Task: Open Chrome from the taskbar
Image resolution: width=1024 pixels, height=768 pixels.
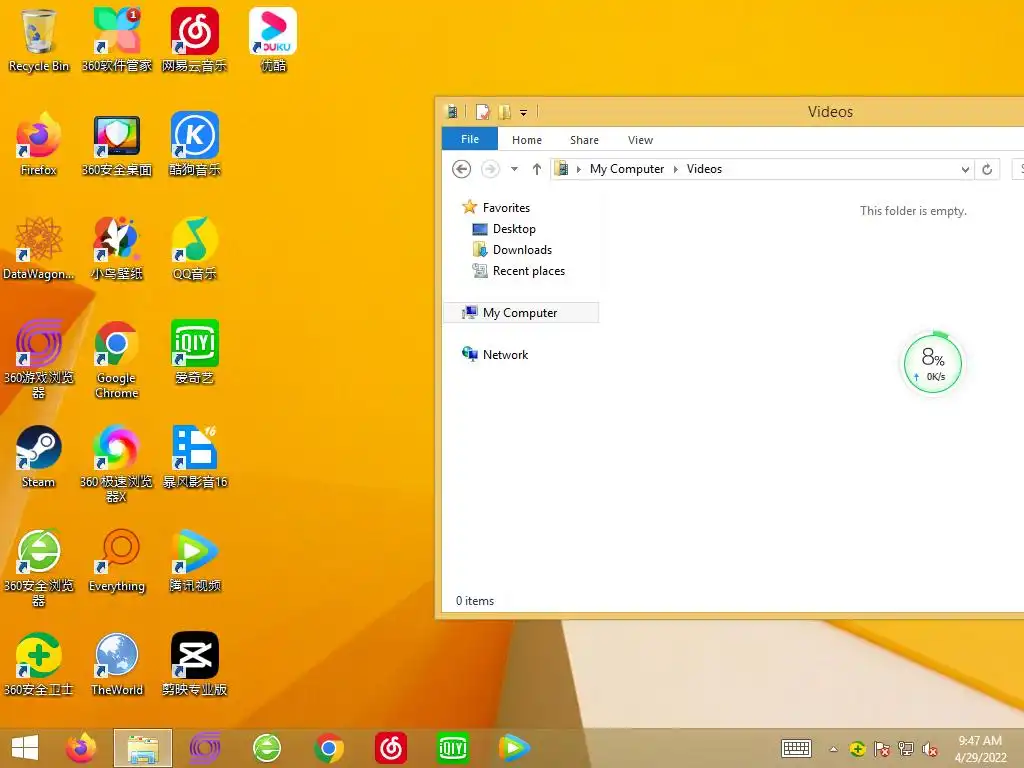Action: pos(328,748)
